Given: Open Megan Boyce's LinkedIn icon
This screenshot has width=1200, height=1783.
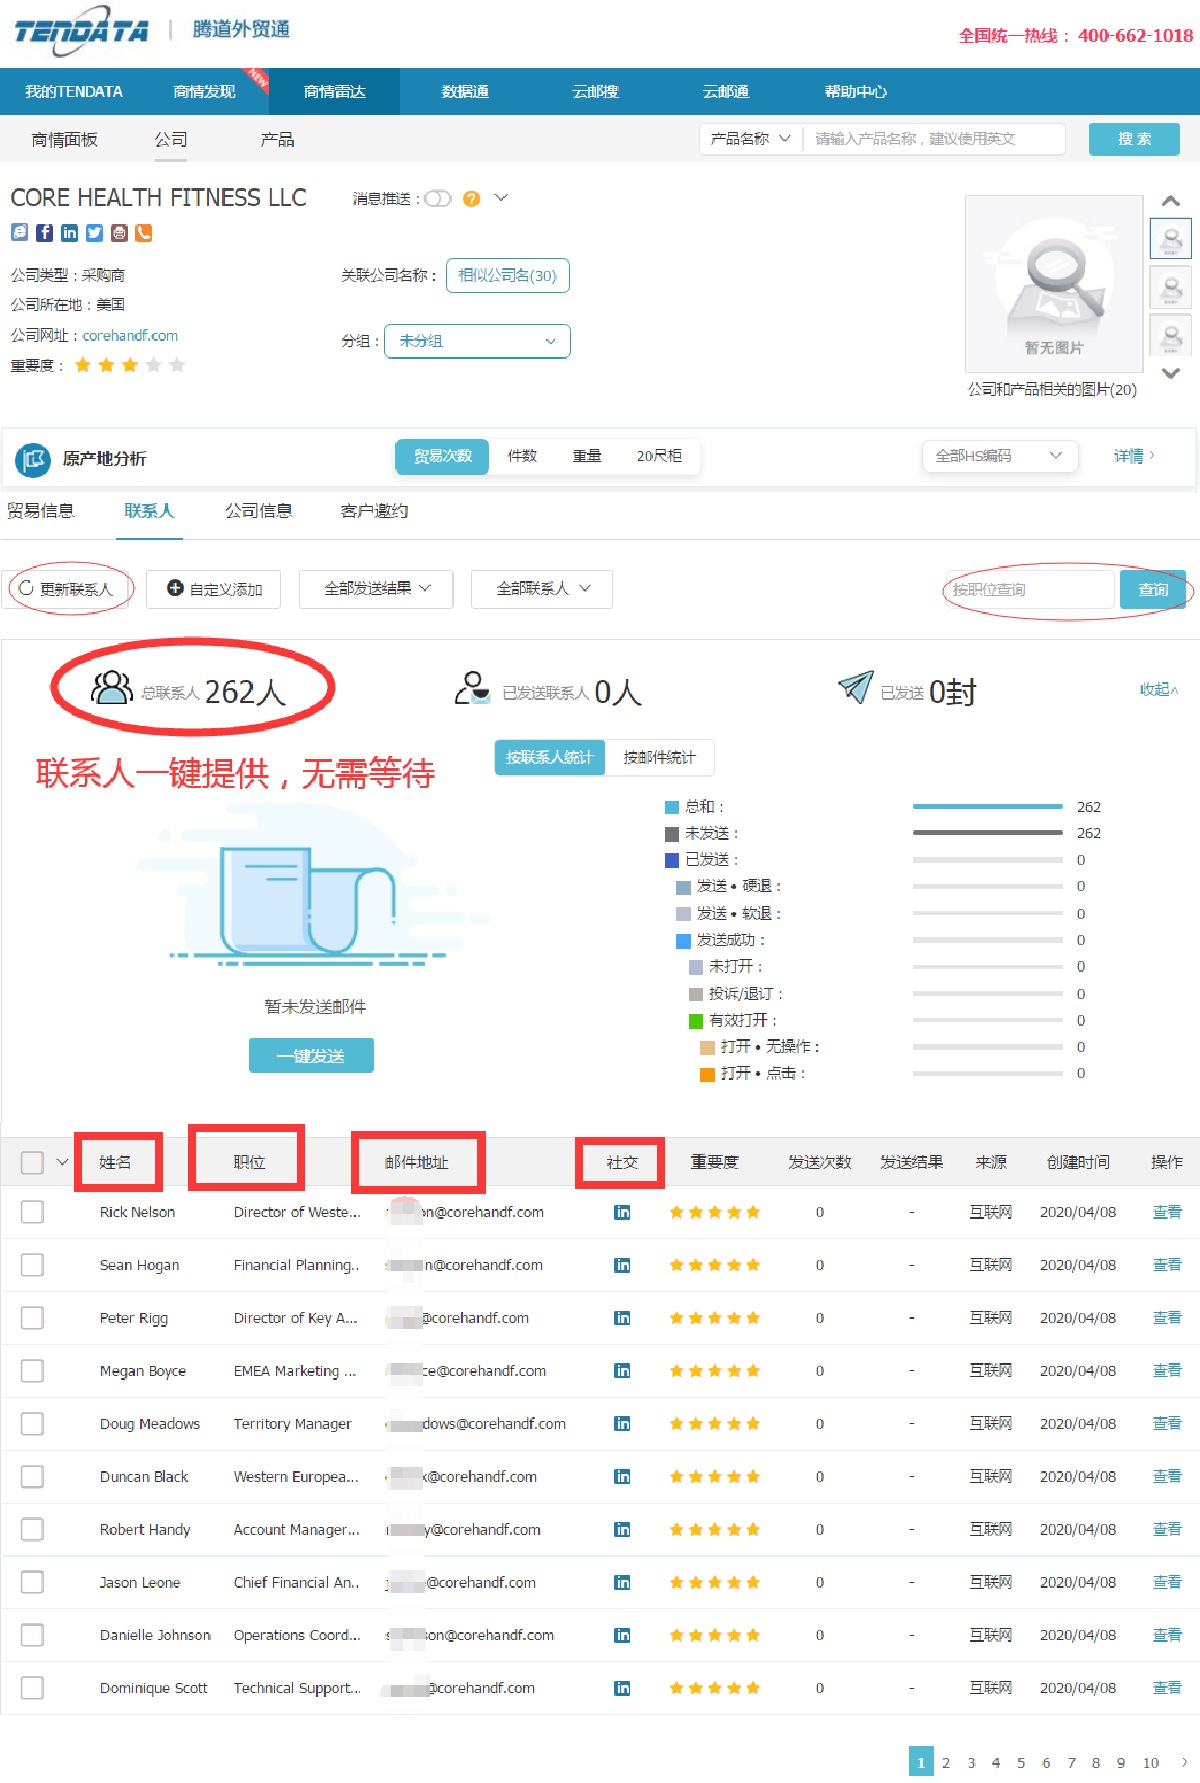Looking at the screenshot, I should coord(622,1371).
